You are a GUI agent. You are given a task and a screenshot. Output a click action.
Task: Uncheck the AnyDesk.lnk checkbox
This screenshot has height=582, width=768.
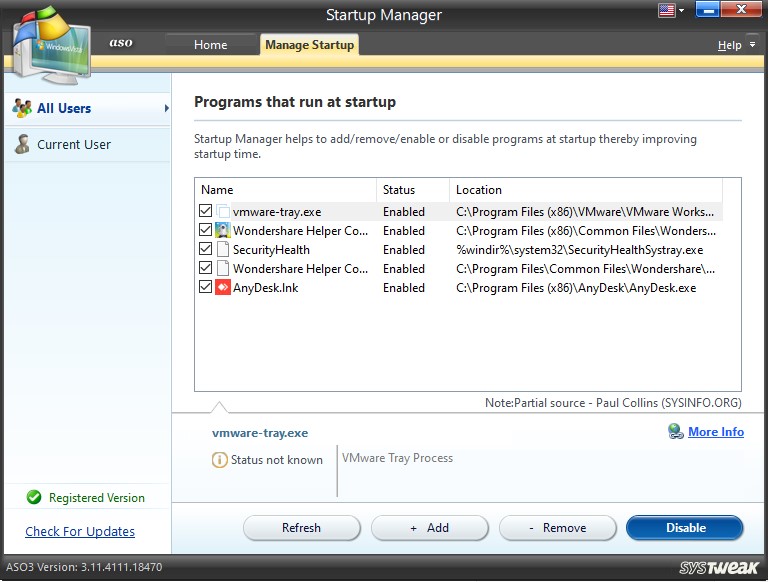coord(205,288)
